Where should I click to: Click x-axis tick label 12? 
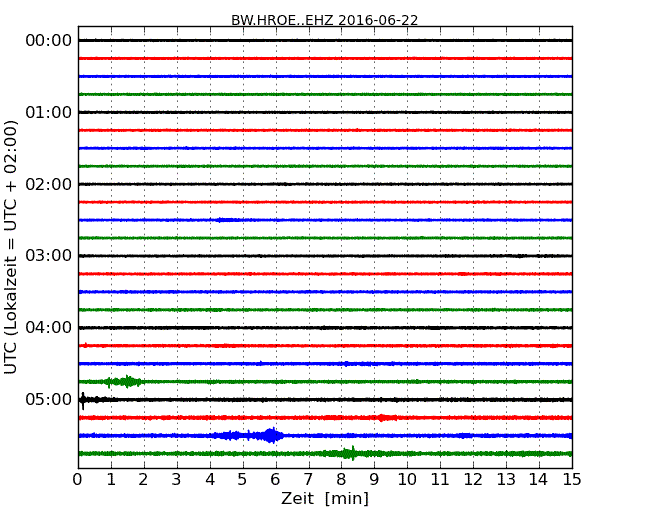(x=473, y=480)
